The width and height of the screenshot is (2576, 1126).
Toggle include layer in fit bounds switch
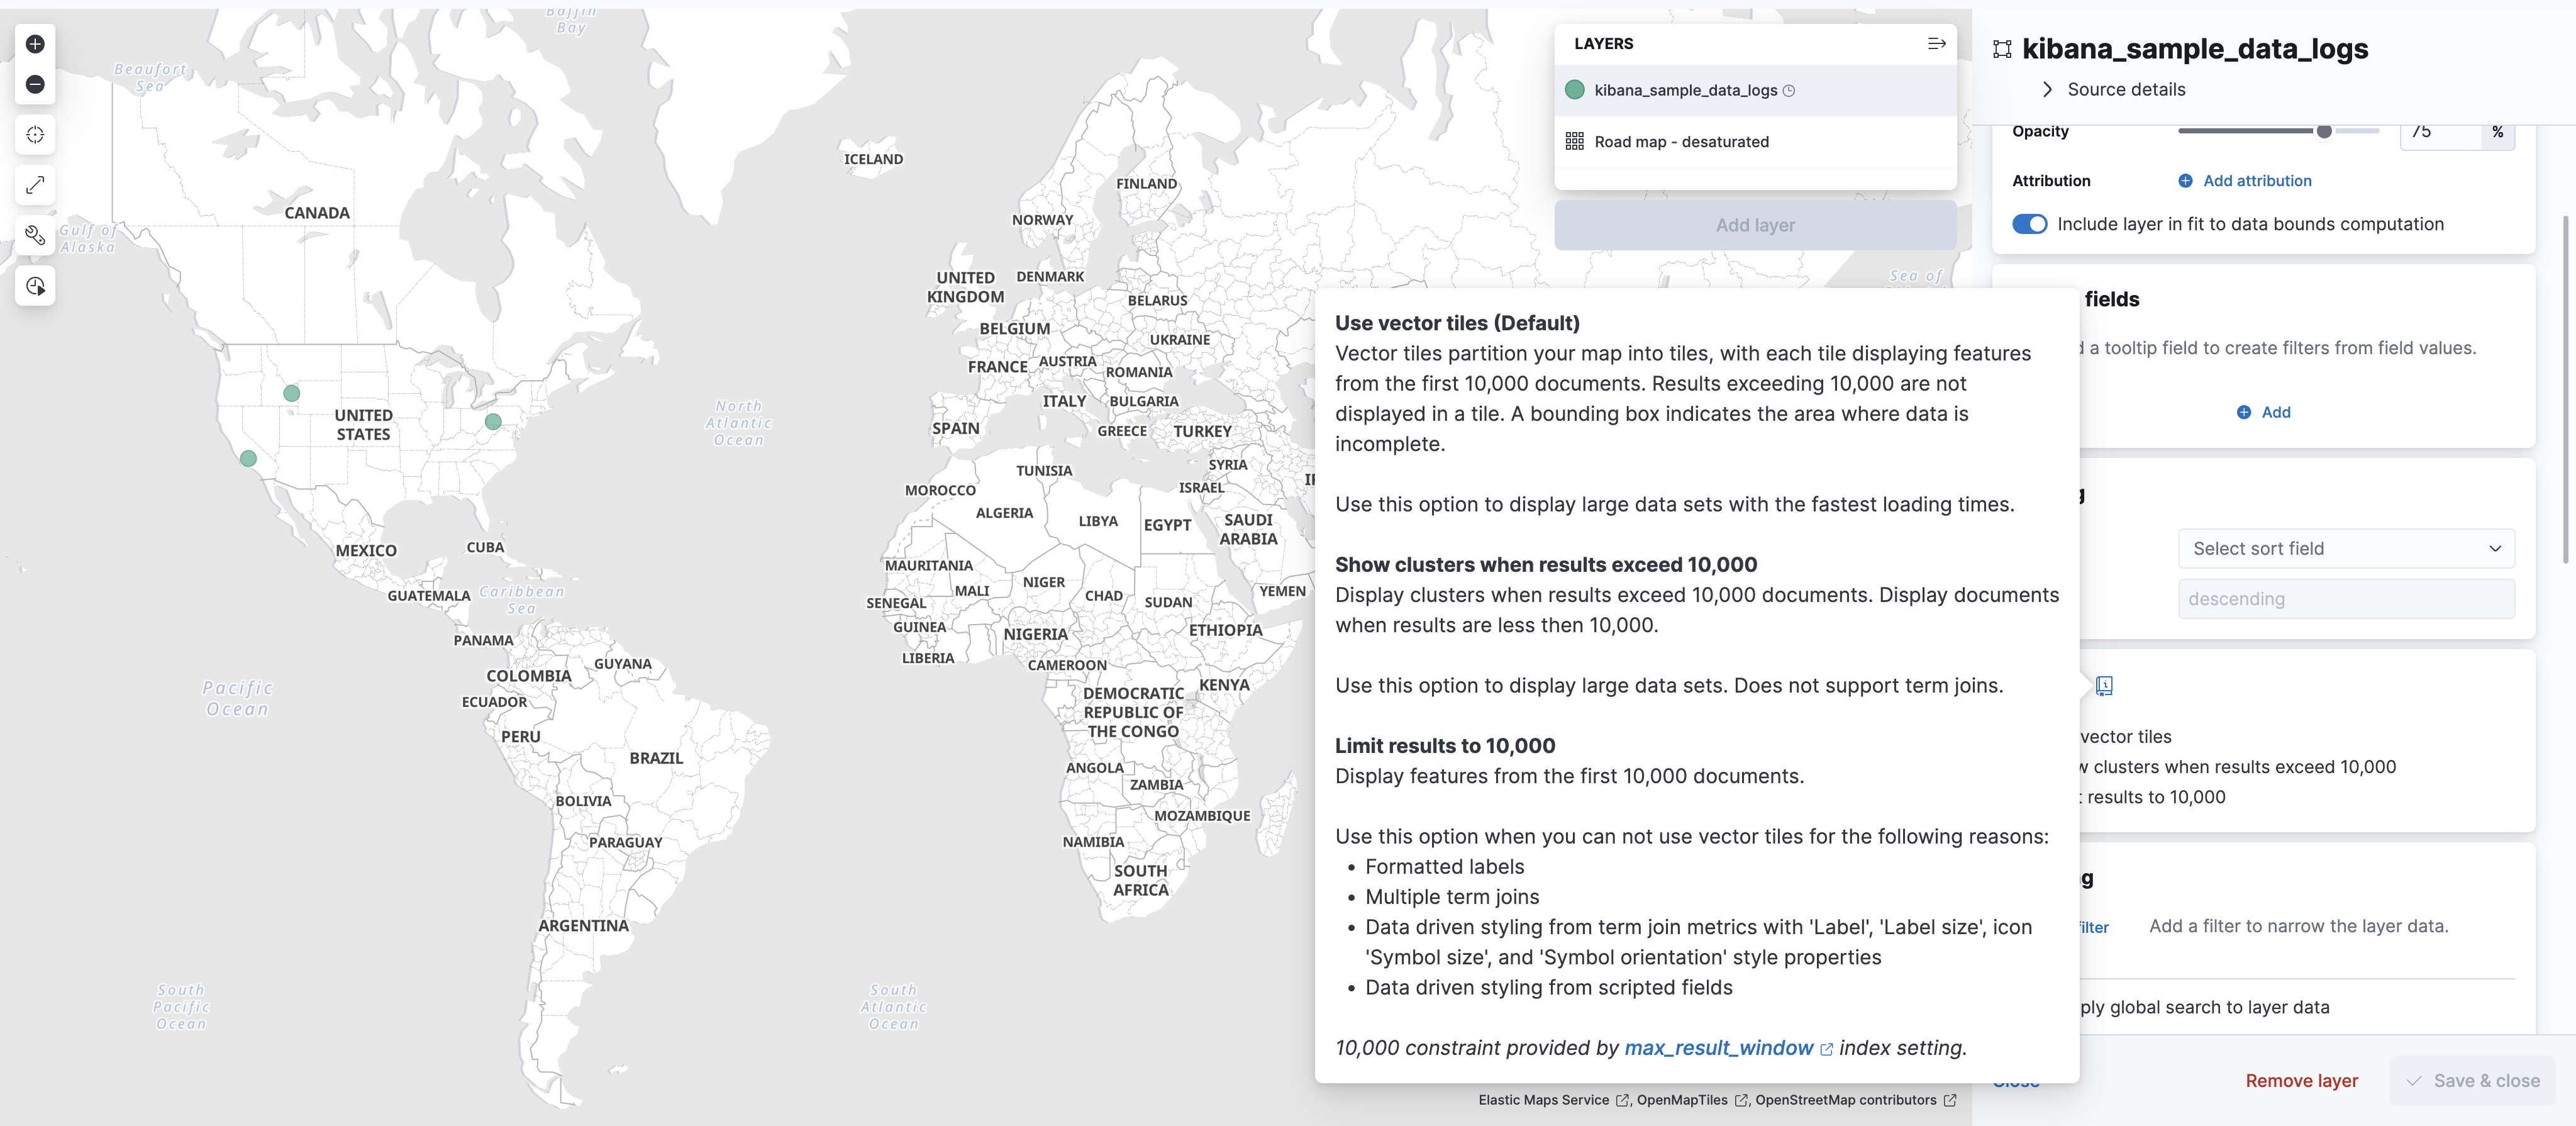coord(2029,224)
